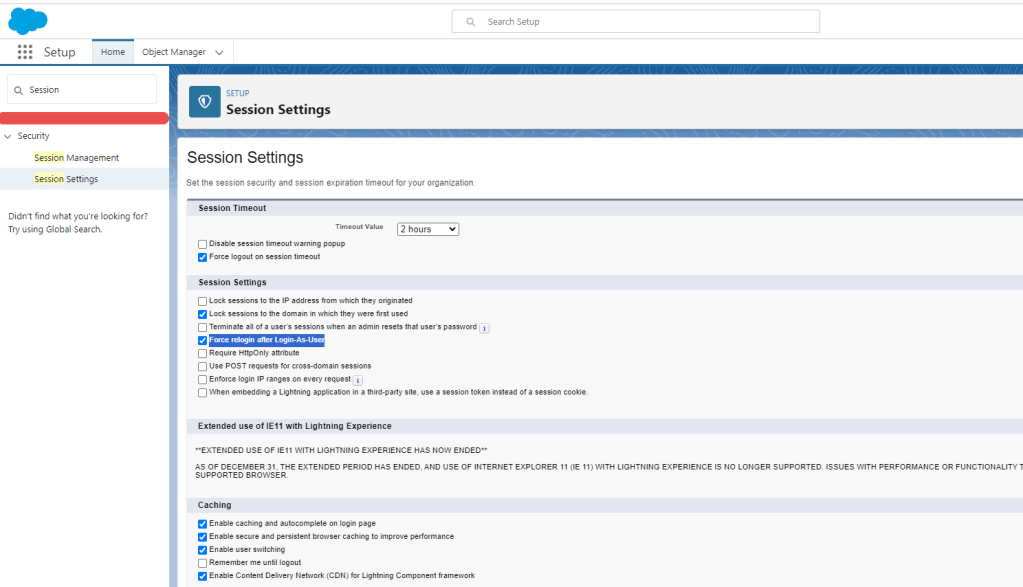Switch to the Home tab
Screen dimensions: 1023x587
[x=113, y=52]
